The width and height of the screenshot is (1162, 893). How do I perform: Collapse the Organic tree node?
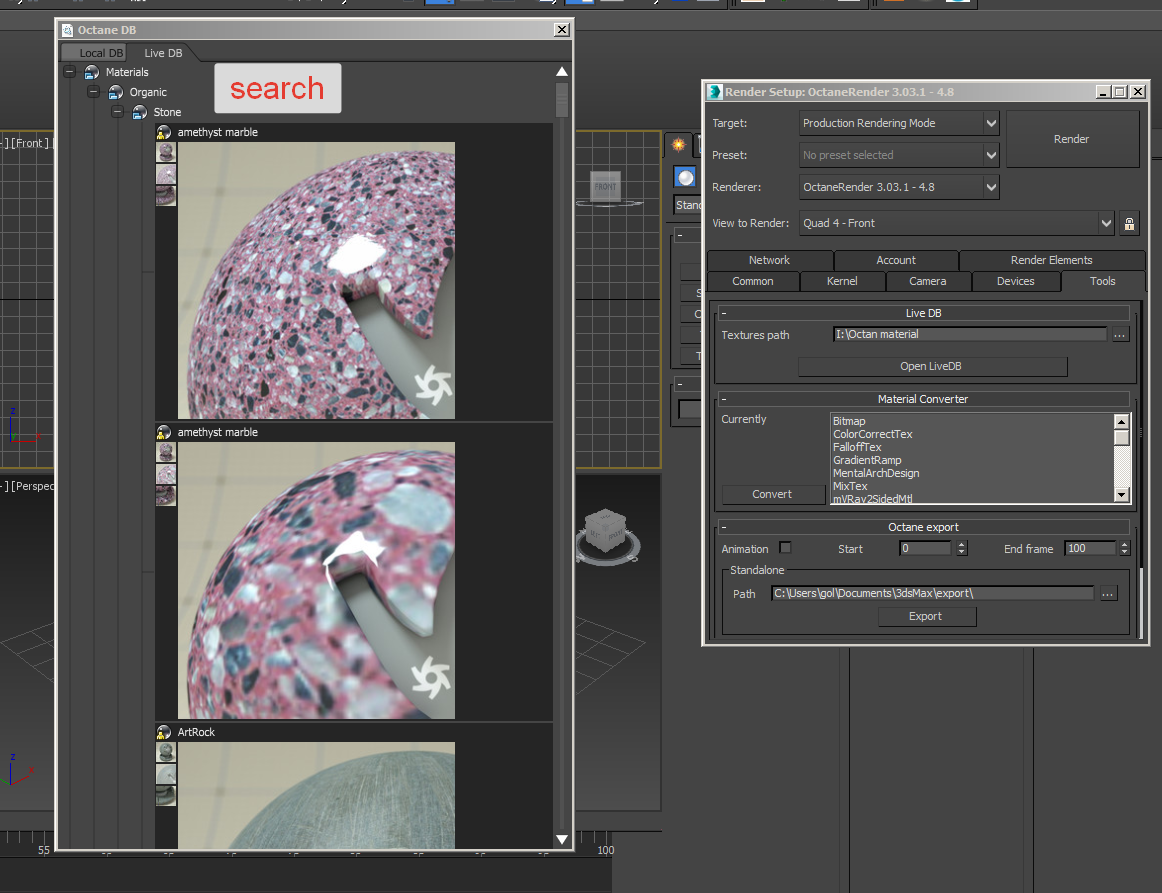93,92
